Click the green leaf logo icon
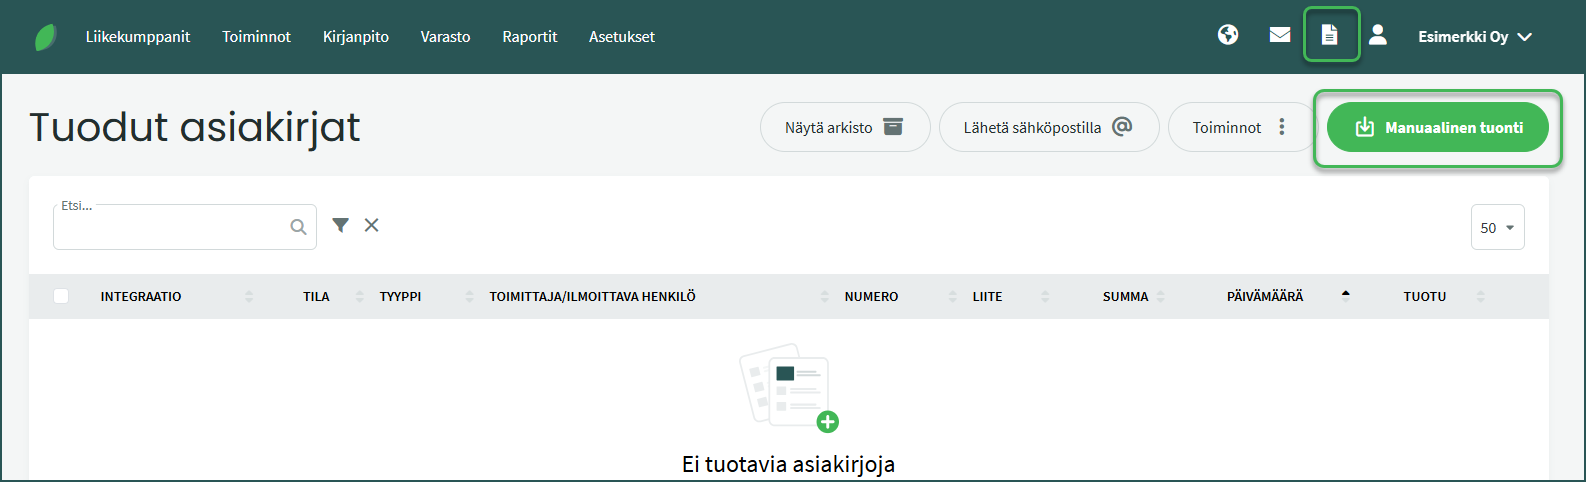Image resolution: width=1586 pixels, height=482 pixels. (46, 37)
